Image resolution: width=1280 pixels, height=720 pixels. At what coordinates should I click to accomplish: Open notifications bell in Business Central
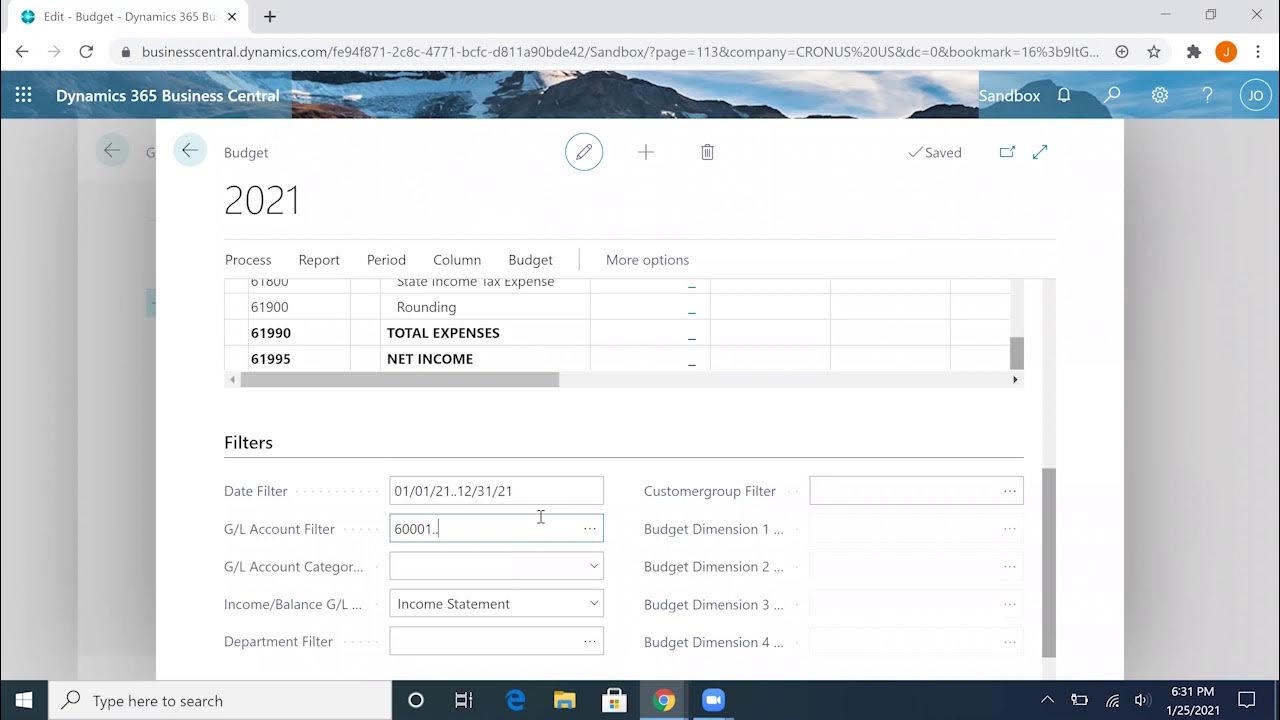point(1064,95)
